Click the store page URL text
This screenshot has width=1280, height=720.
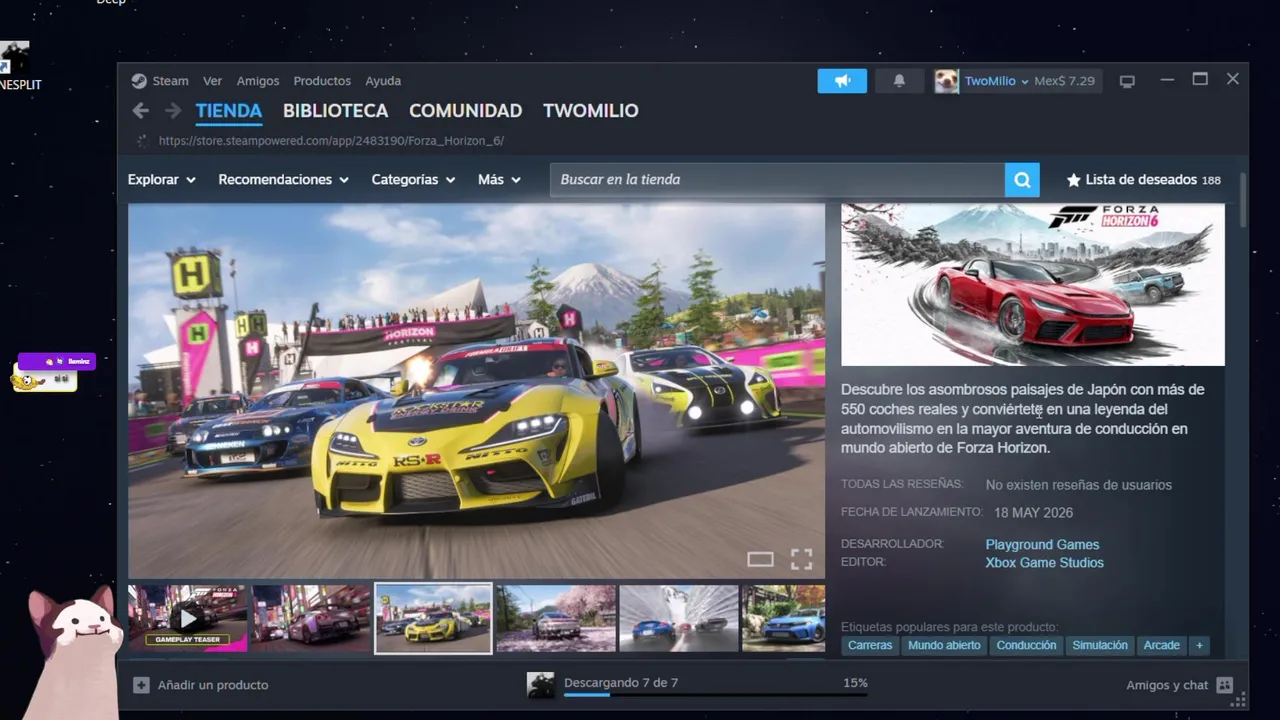pyautogui.click(x=331, y=141)
